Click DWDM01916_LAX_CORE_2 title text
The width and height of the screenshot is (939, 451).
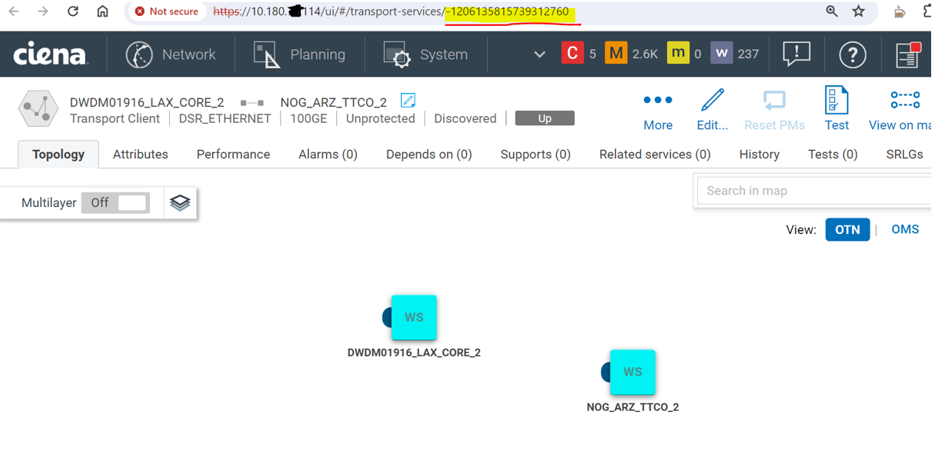coord(147,102)
